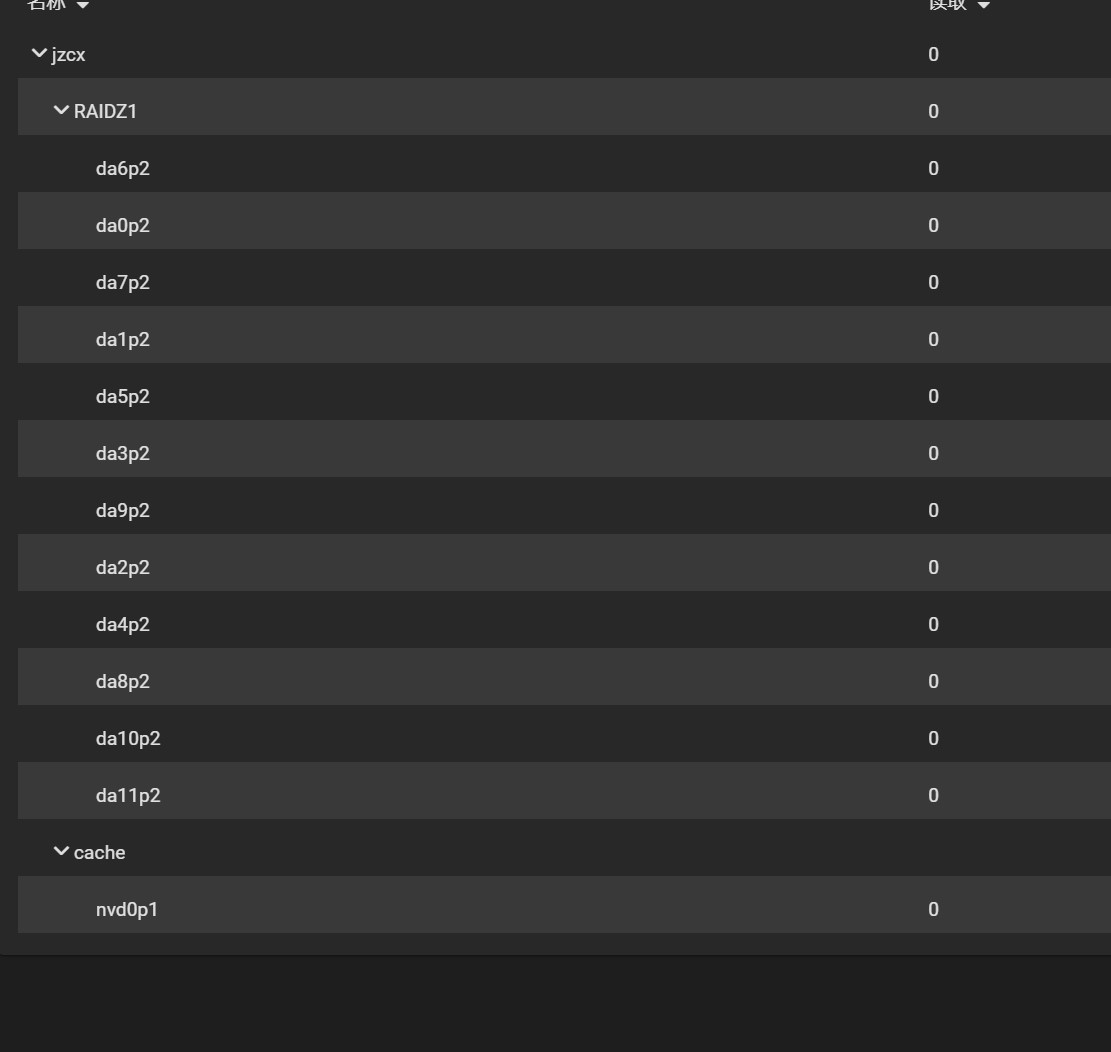Sort by read column arrow
The image size is (1111, 1052).
[983, 5]
